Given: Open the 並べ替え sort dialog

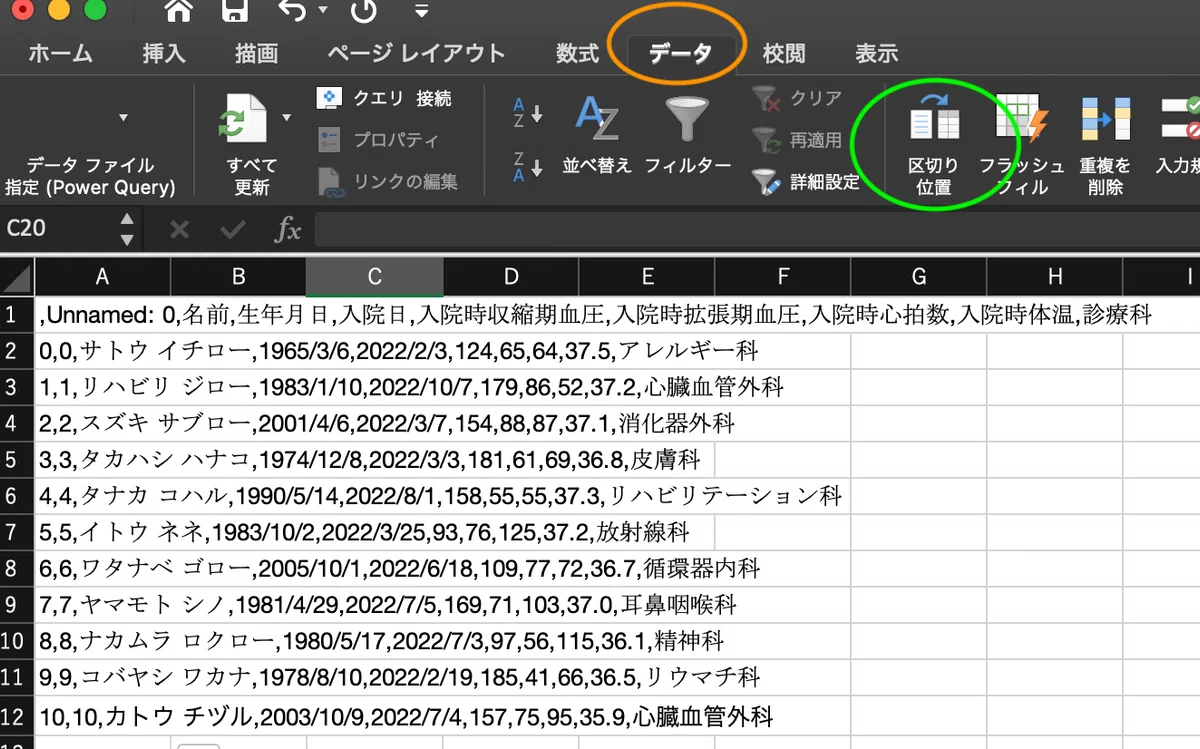Looking at the screenshot, I should [x=597, y=135].
